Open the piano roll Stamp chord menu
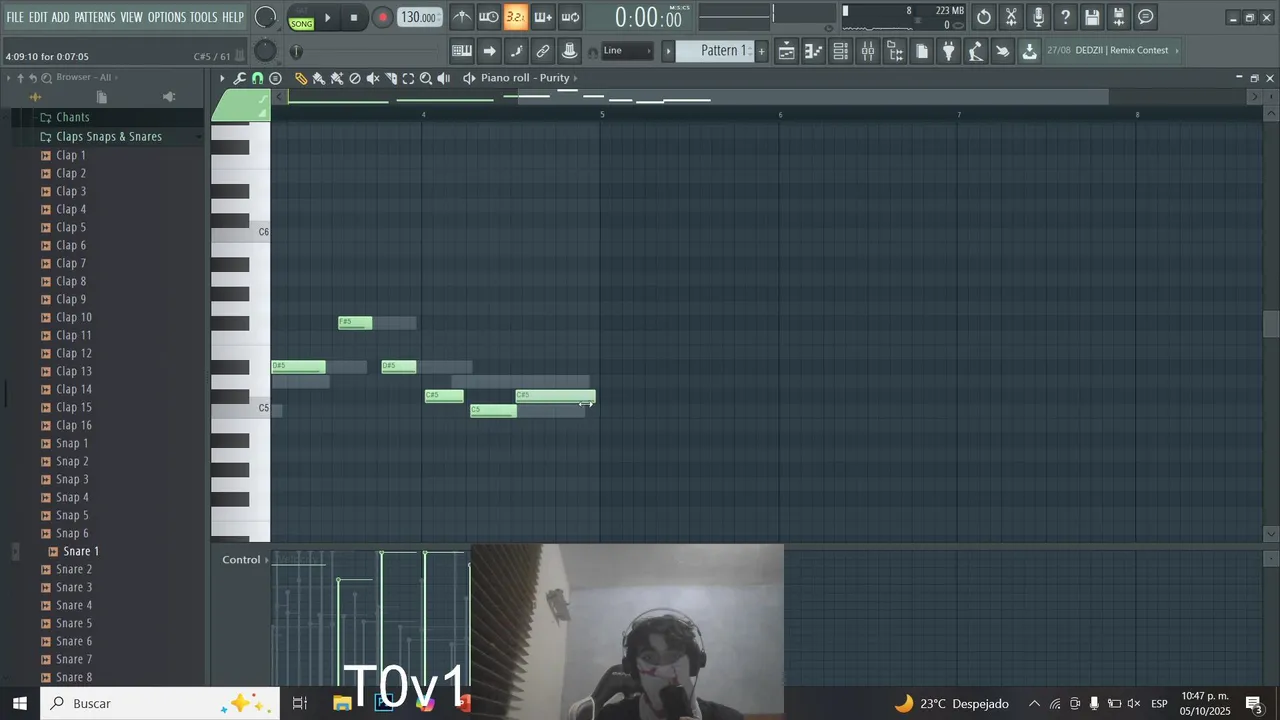 [275, 78]
